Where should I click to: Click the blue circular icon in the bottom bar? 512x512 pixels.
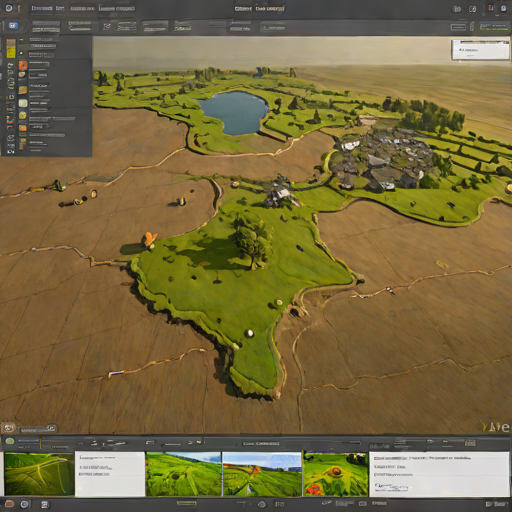(24, 504)
